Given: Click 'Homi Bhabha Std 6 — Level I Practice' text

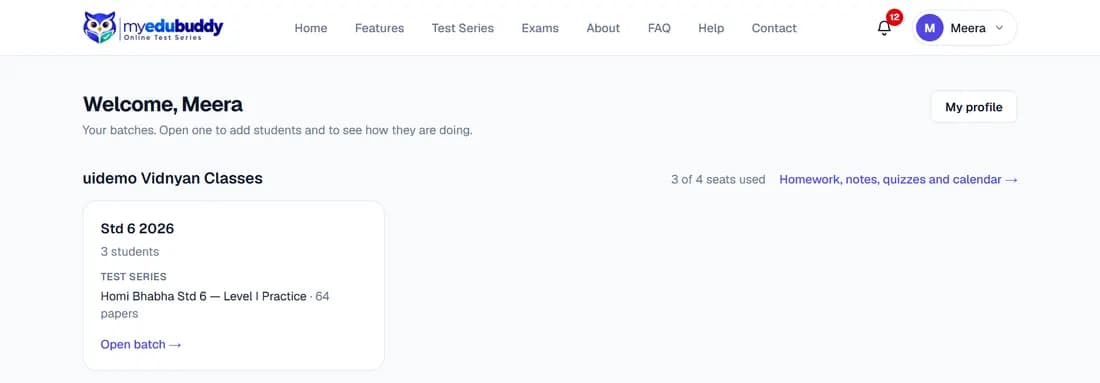Looking at the screenshot, I should click(x=203, y=297).
